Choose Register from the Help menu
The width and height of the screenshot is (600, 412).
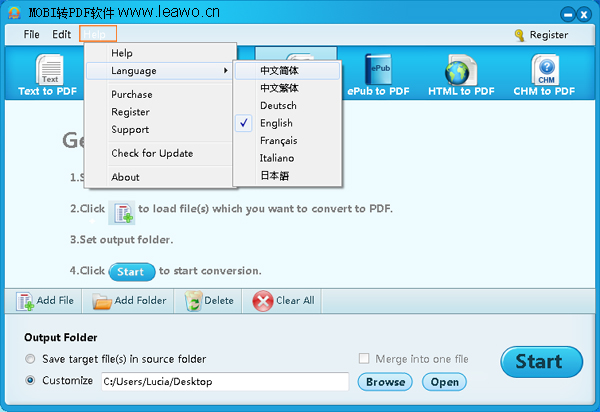coord(130,112)
